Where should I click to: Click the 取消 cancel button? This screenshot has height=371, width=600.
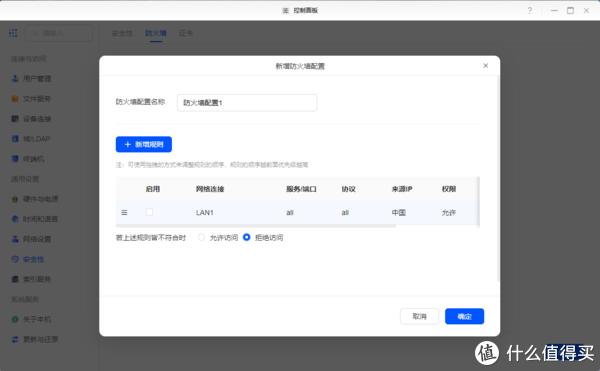pos(419,316)
